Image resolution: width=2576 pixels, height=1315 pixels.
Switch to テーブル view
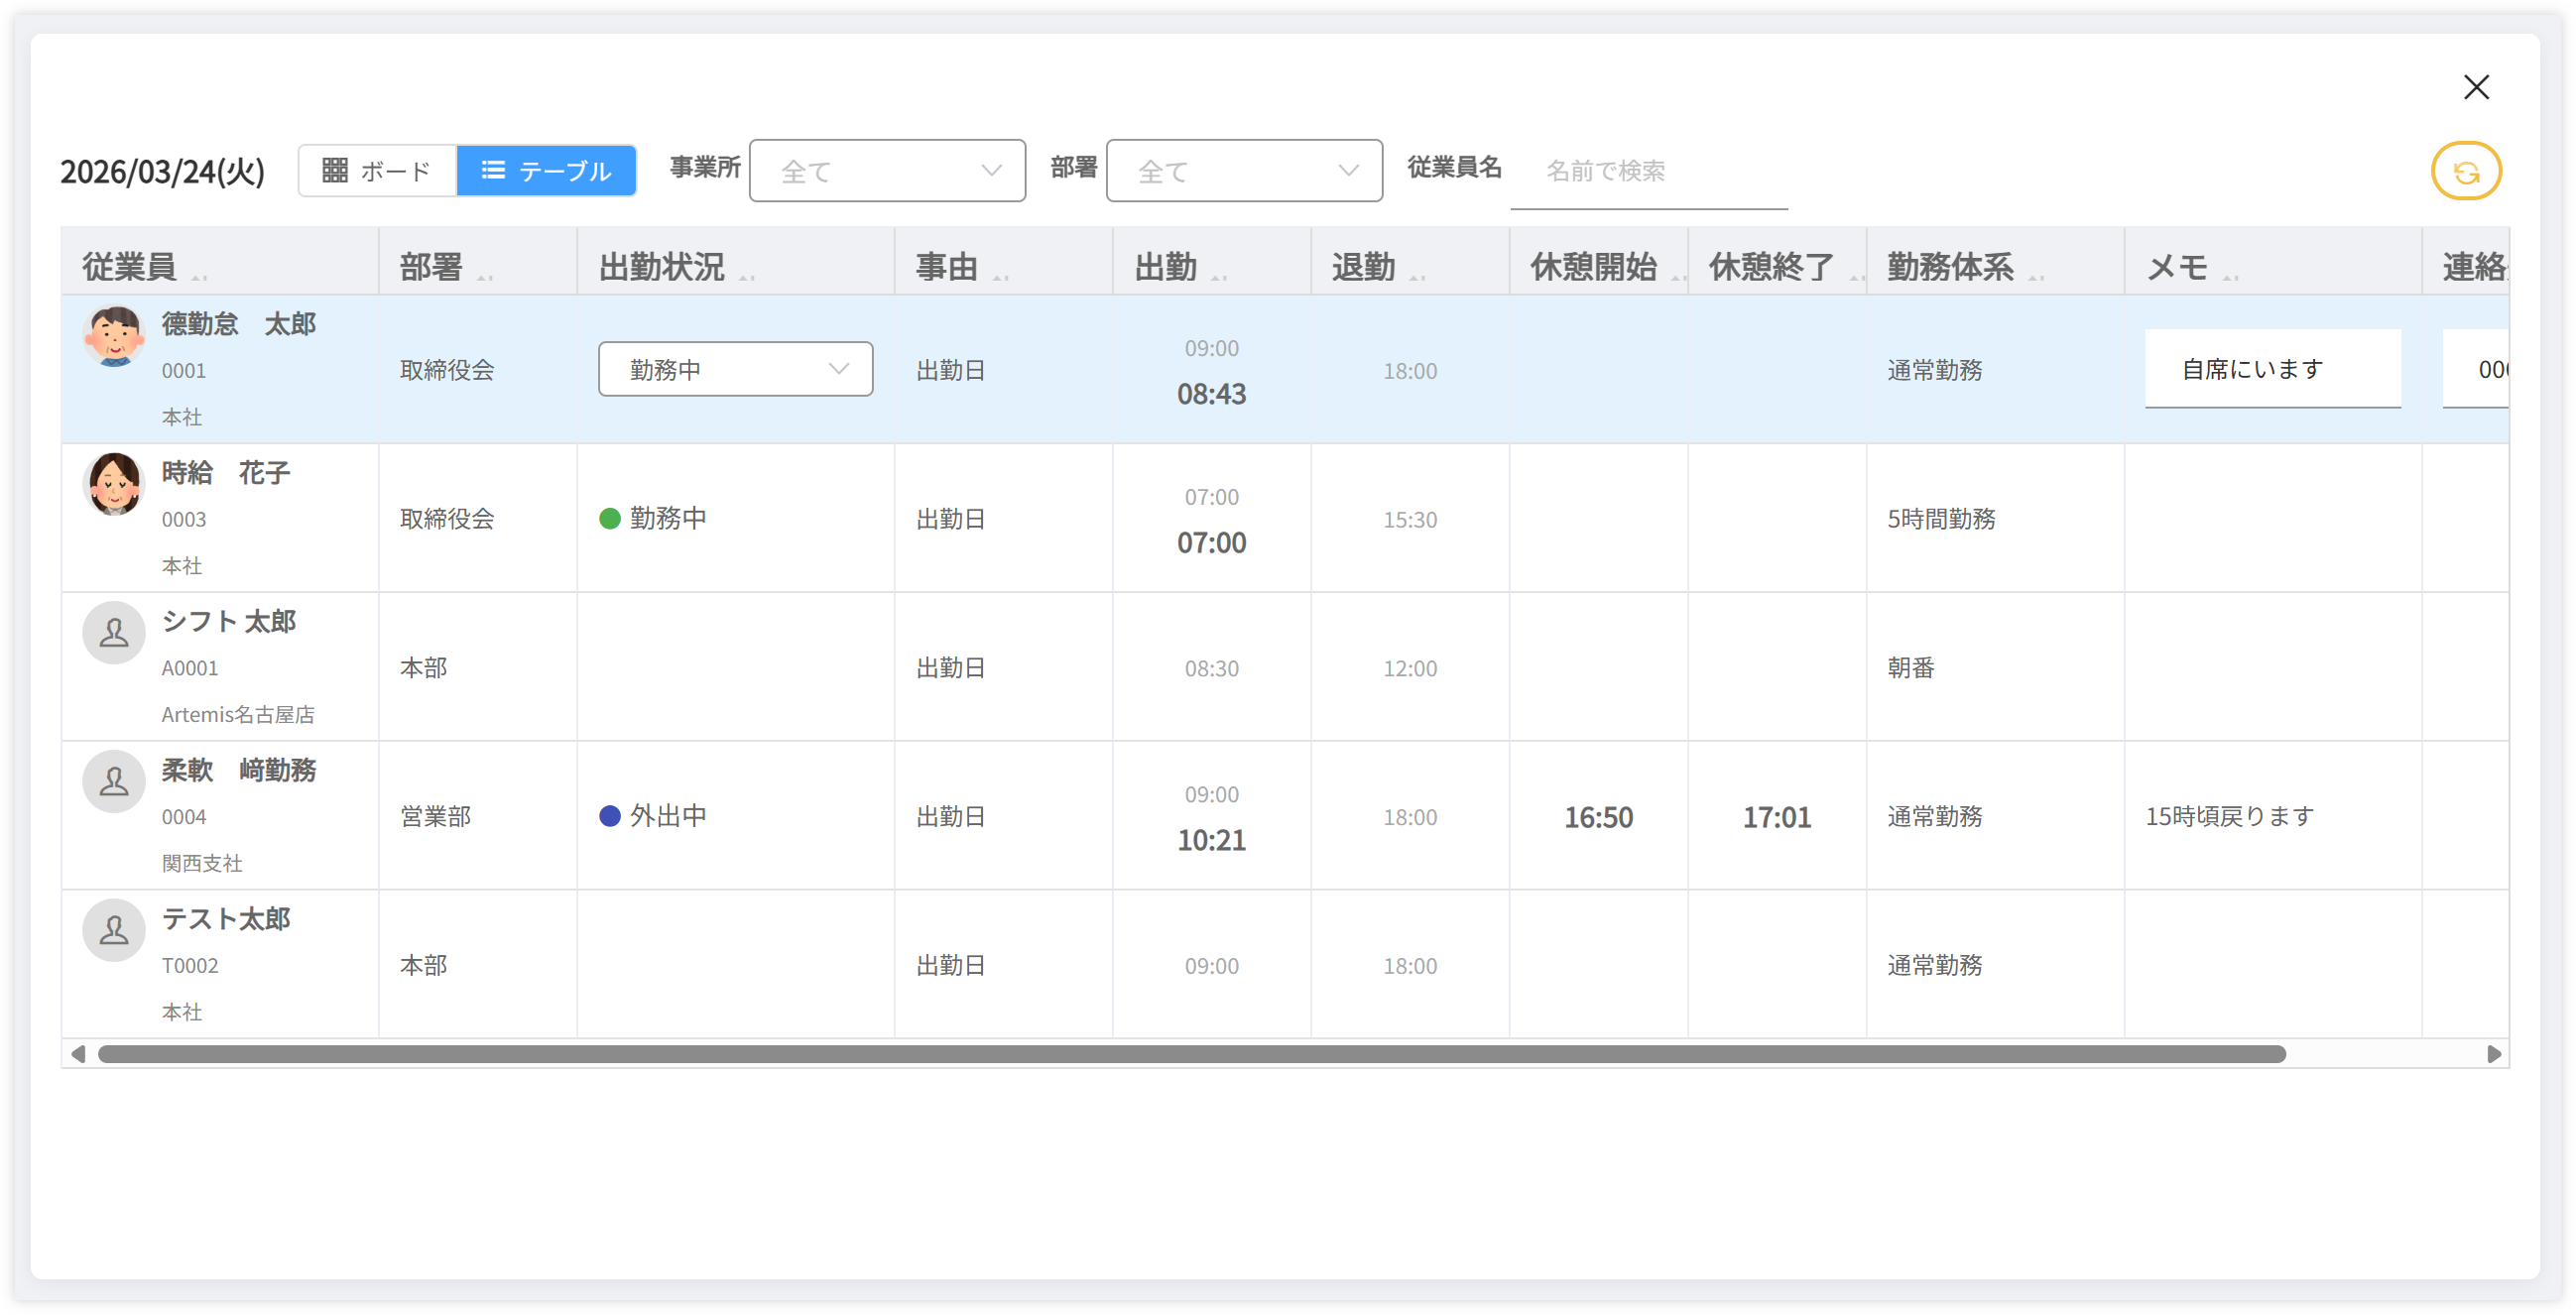(547, 171)
